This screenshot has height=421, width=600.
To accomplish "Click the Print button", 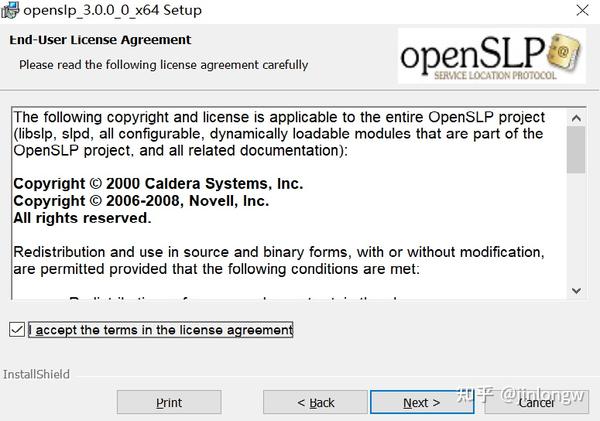I will coord(169,402).
